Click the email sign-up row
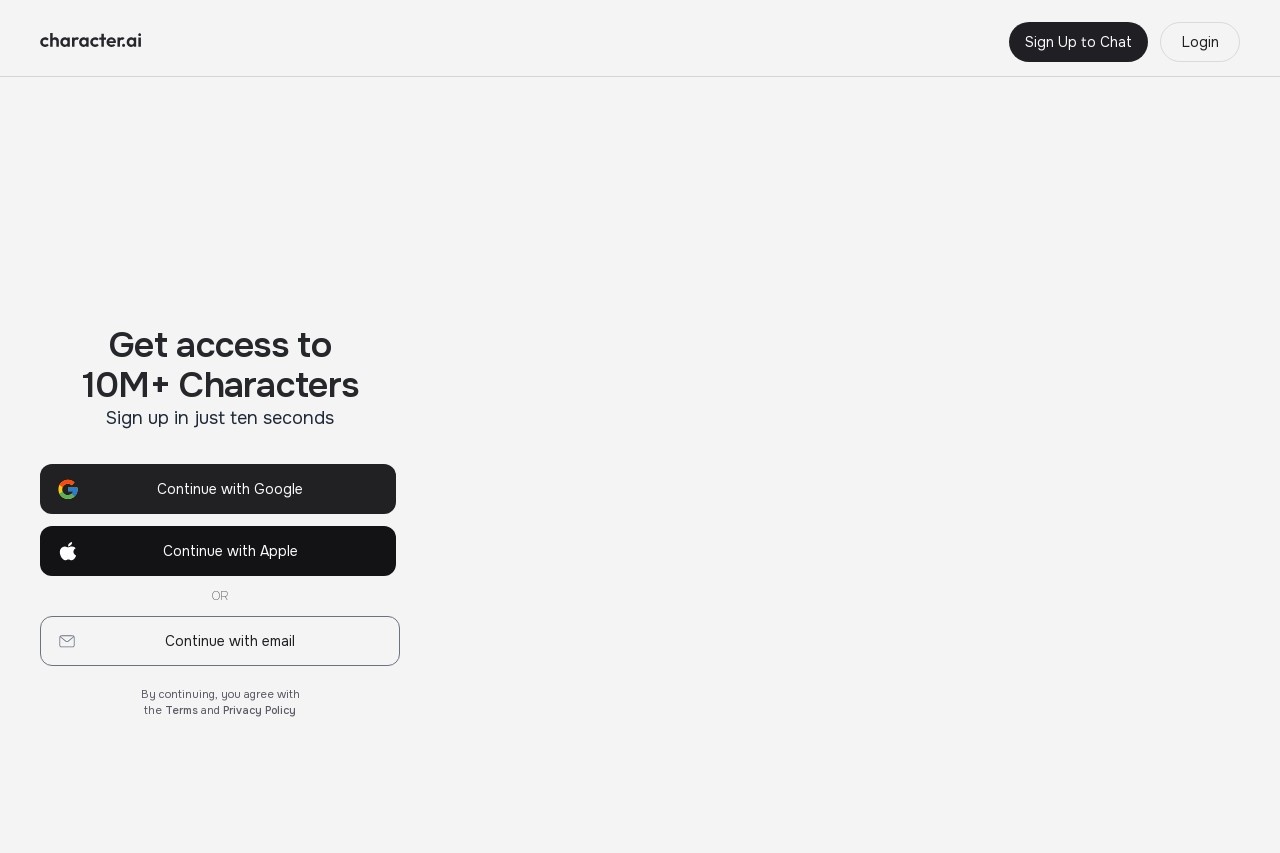Screen dimensions: 1280x853 (x=218, y=641)
